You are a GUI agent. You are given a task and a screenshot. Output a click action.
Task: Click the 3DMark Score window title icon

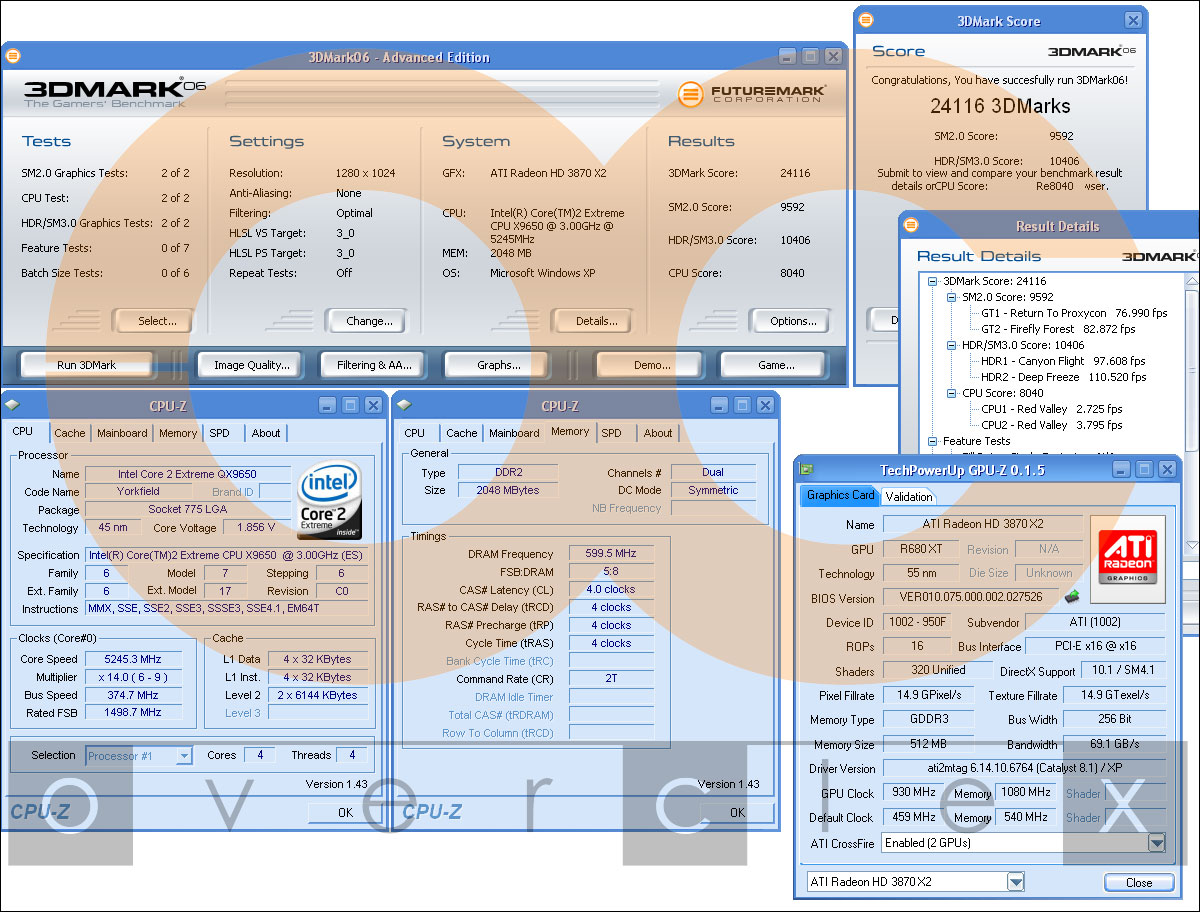tap(866, 20)
